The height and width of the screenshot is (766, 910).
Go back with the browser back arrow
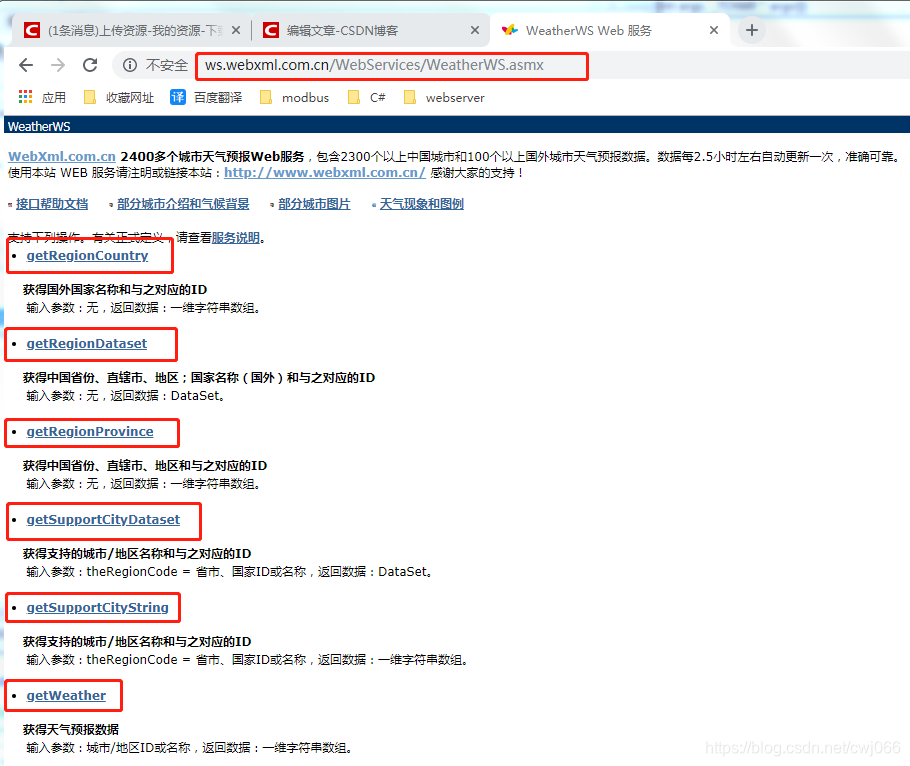pos(26,65)
